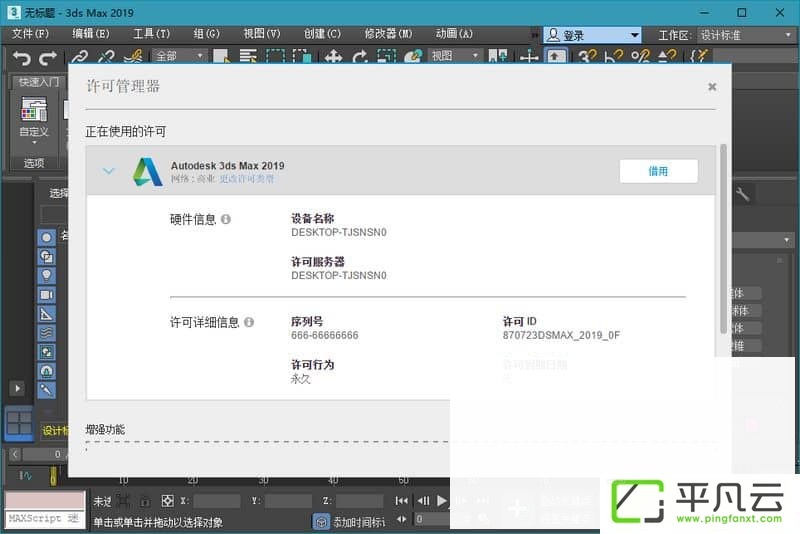The height and width of the screenshot is (534, 800).
Task: Open the 视图(V) menu
Action: point(262,34)
